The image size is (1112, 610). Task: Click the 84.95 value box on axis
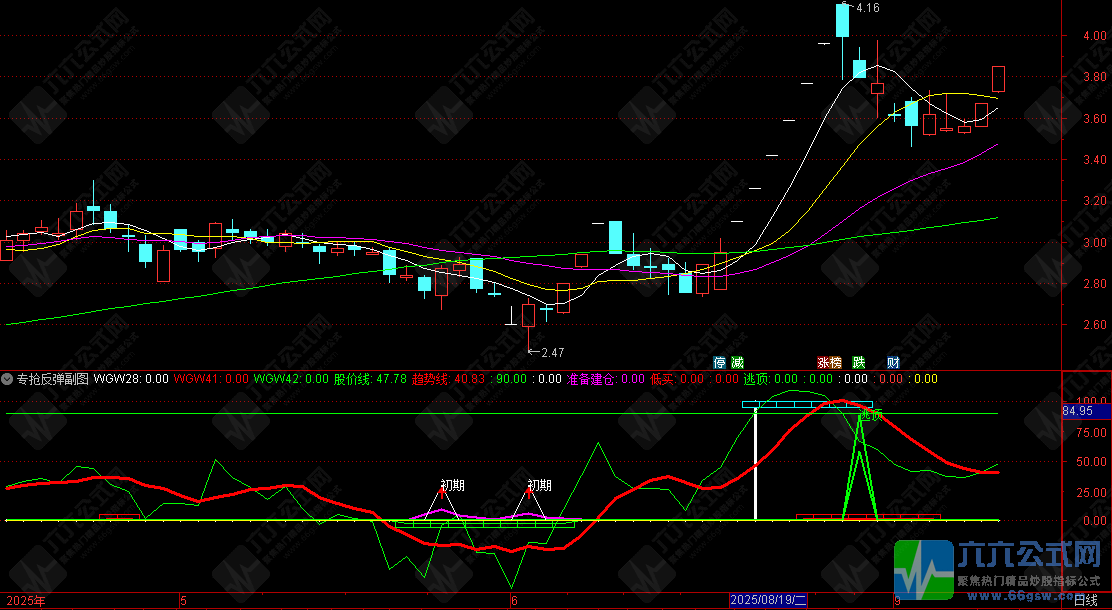click(1077, 411)
